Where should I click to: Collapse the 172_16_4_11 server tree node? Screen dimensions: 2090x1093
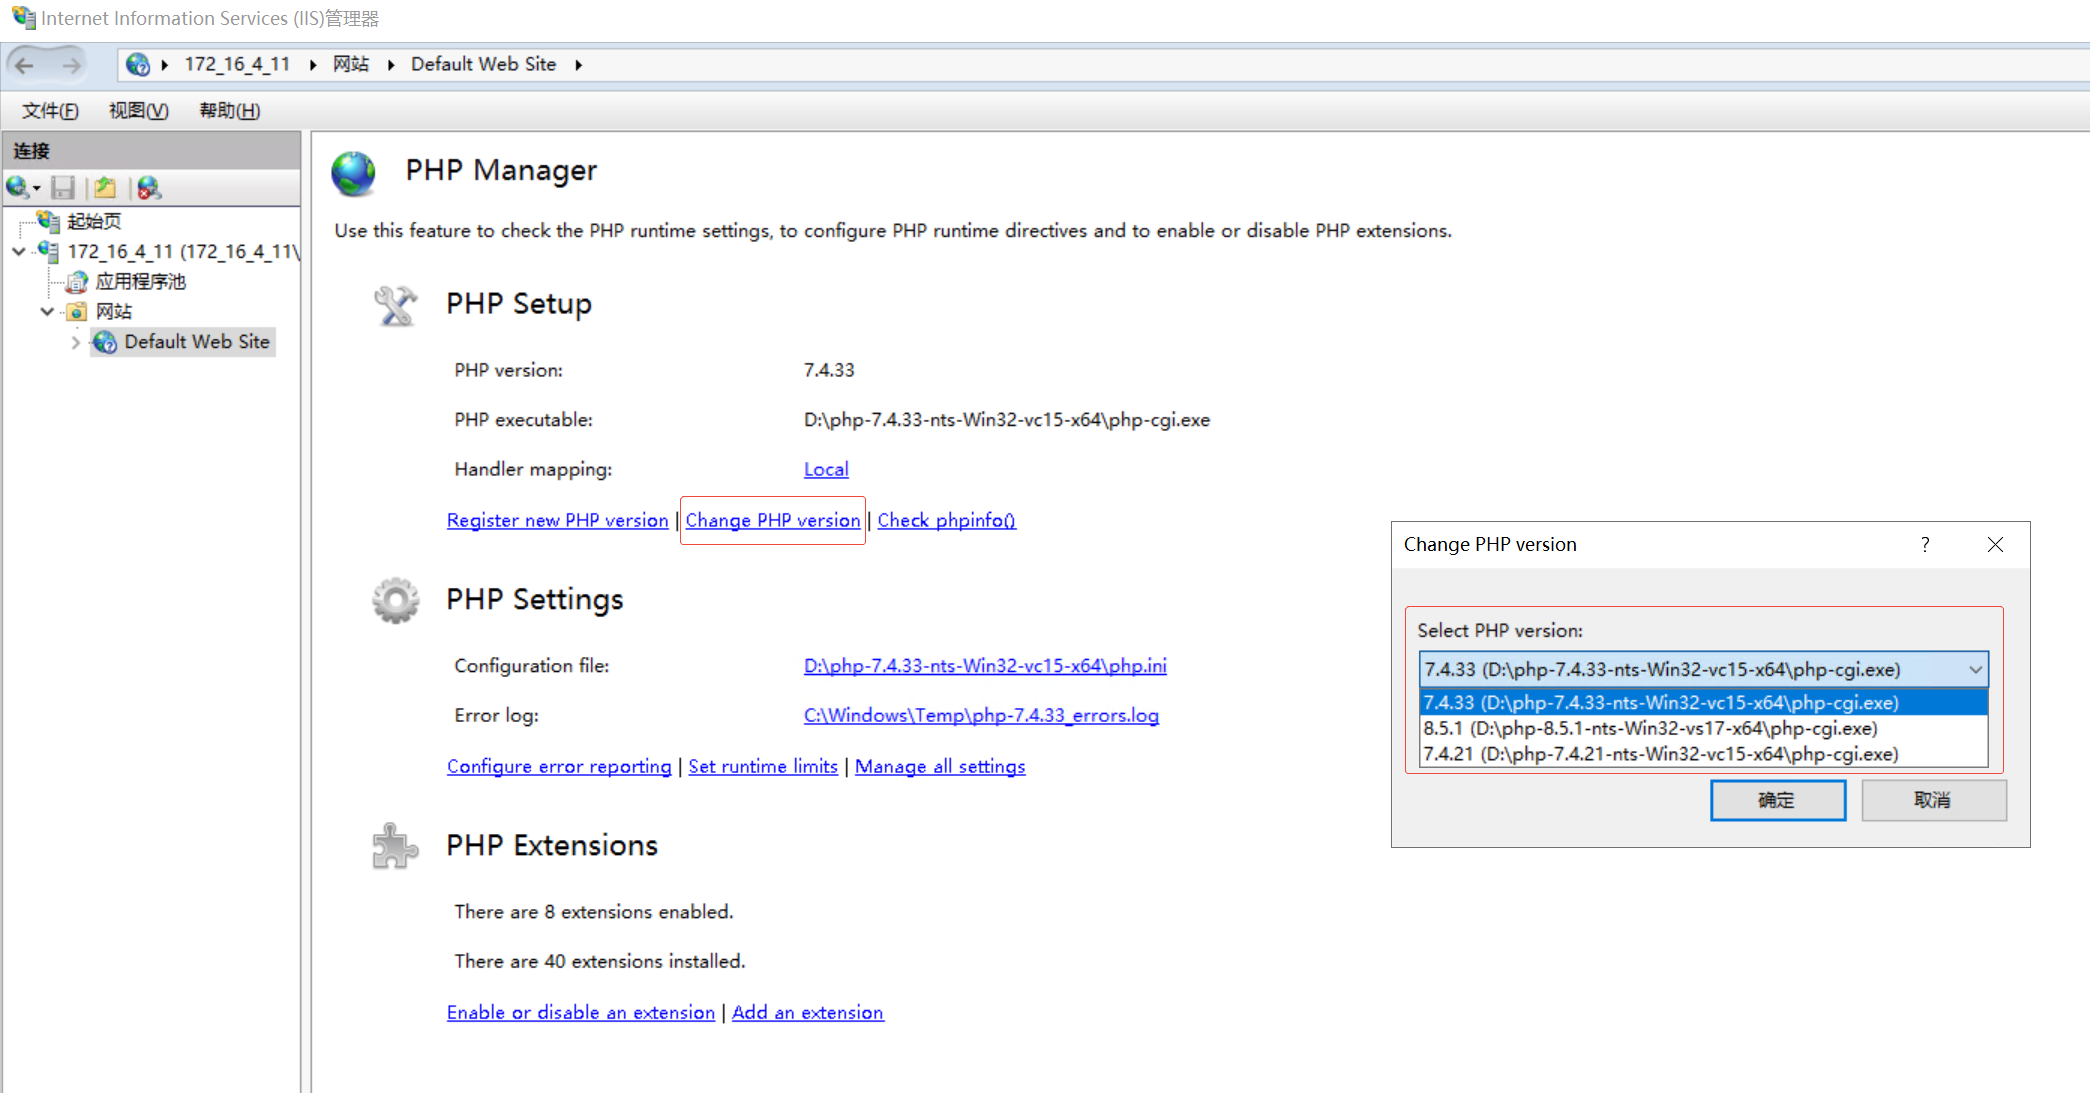click(x=19, y=252)
